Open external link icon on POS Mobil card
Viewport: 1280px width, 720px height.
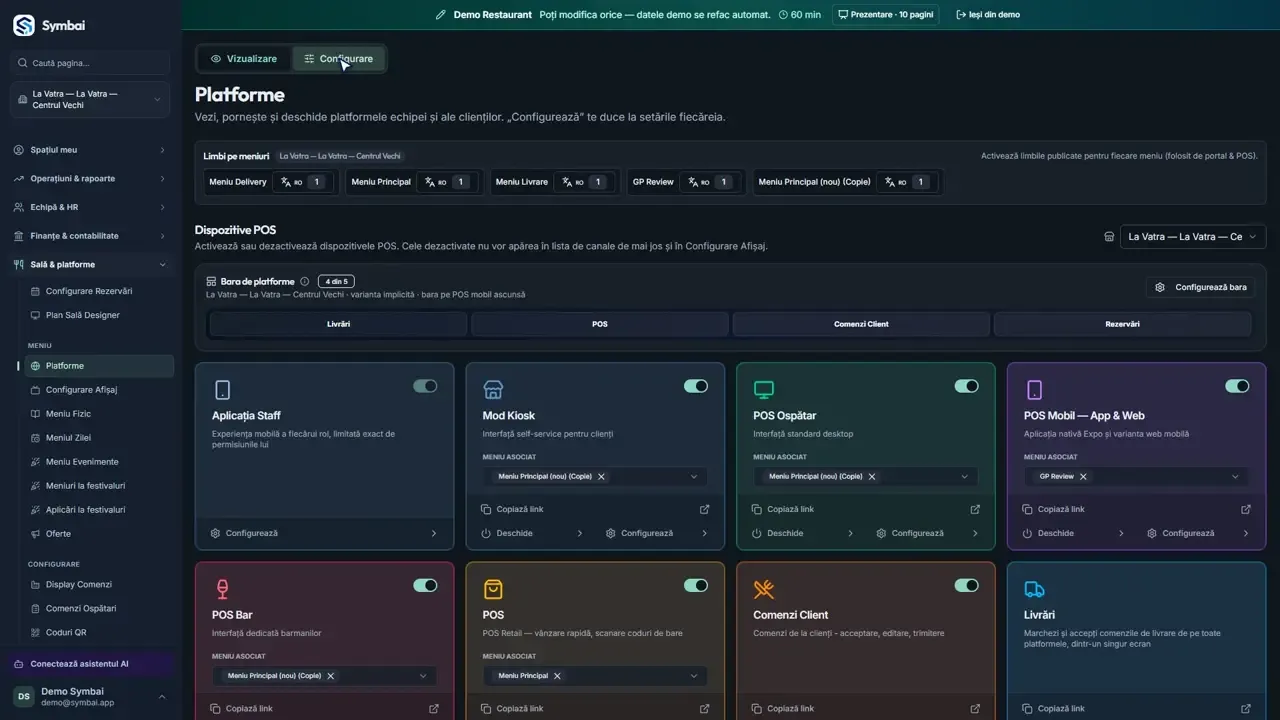coord(1246,509)
